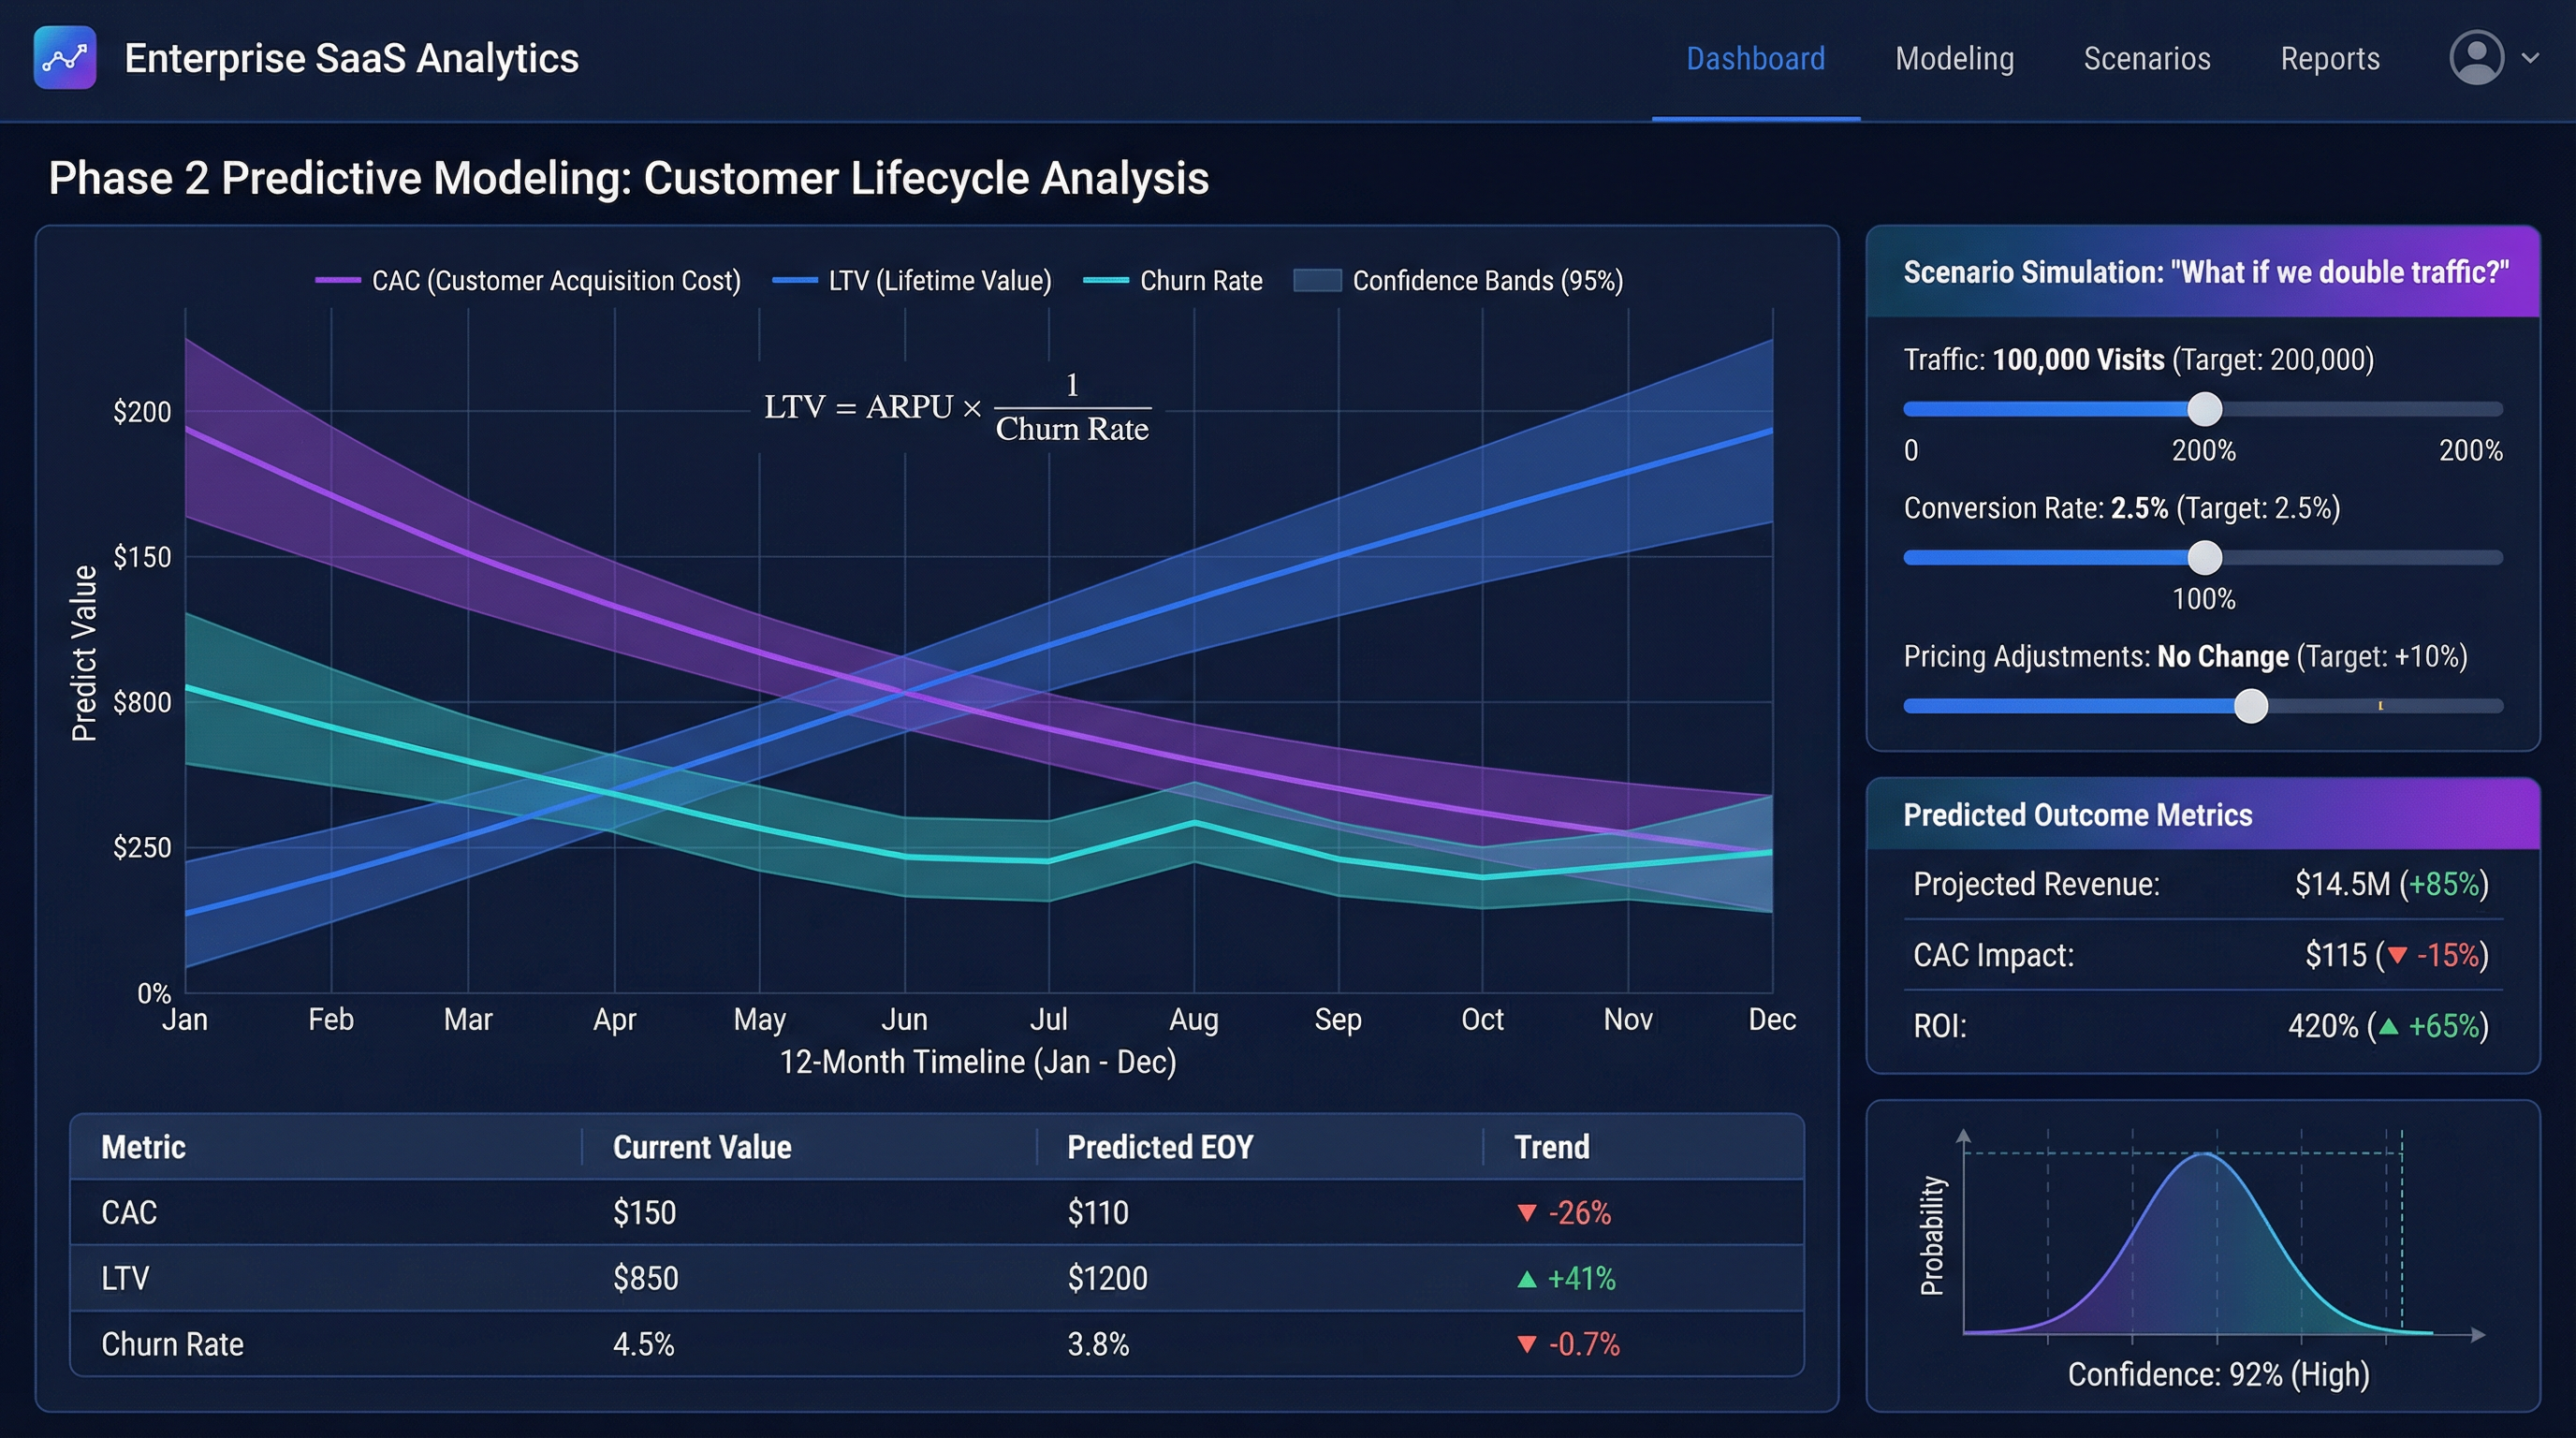
Task: Expand the account menu chevron
Action: coord(2533,58)
